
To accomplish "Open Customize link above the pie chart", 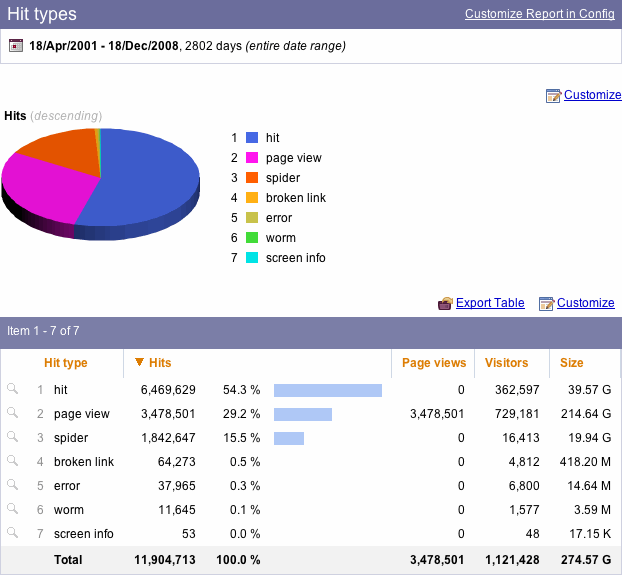I will pos(592,95).
